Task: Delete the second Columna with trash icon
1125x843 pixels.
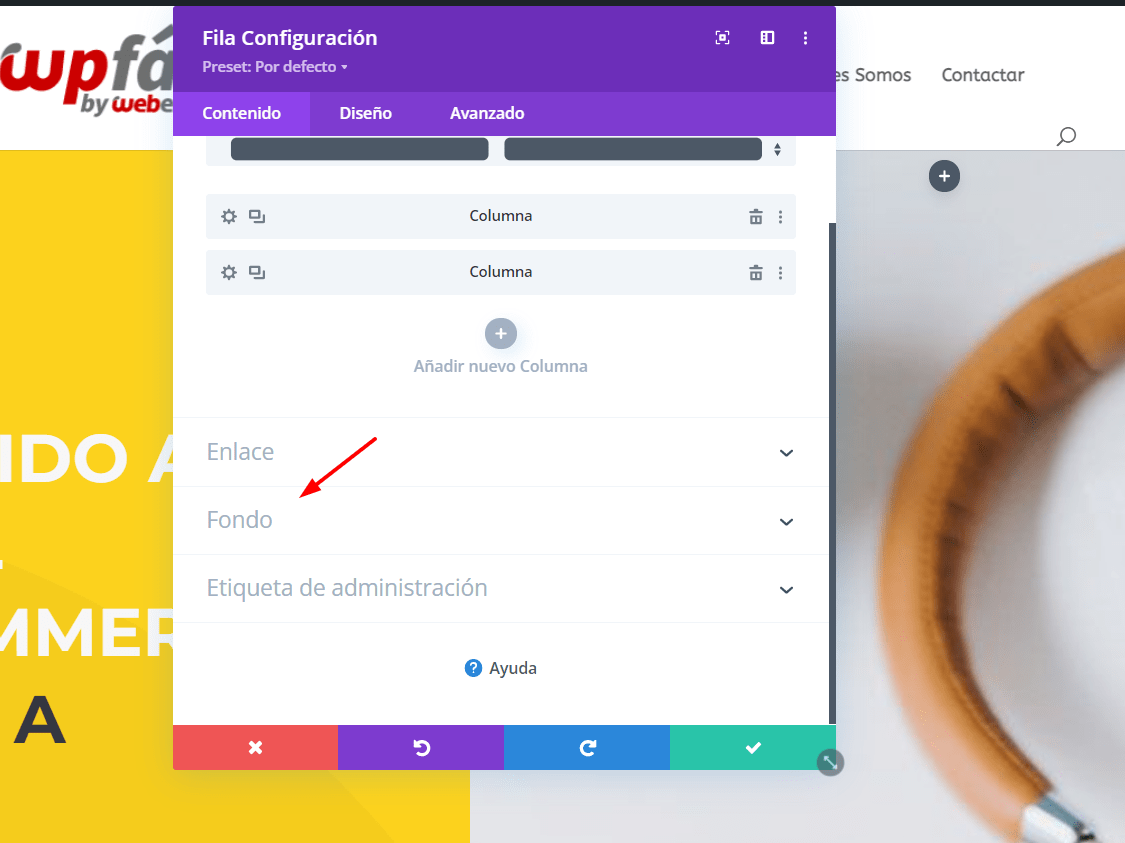Action: pos(756,272)
